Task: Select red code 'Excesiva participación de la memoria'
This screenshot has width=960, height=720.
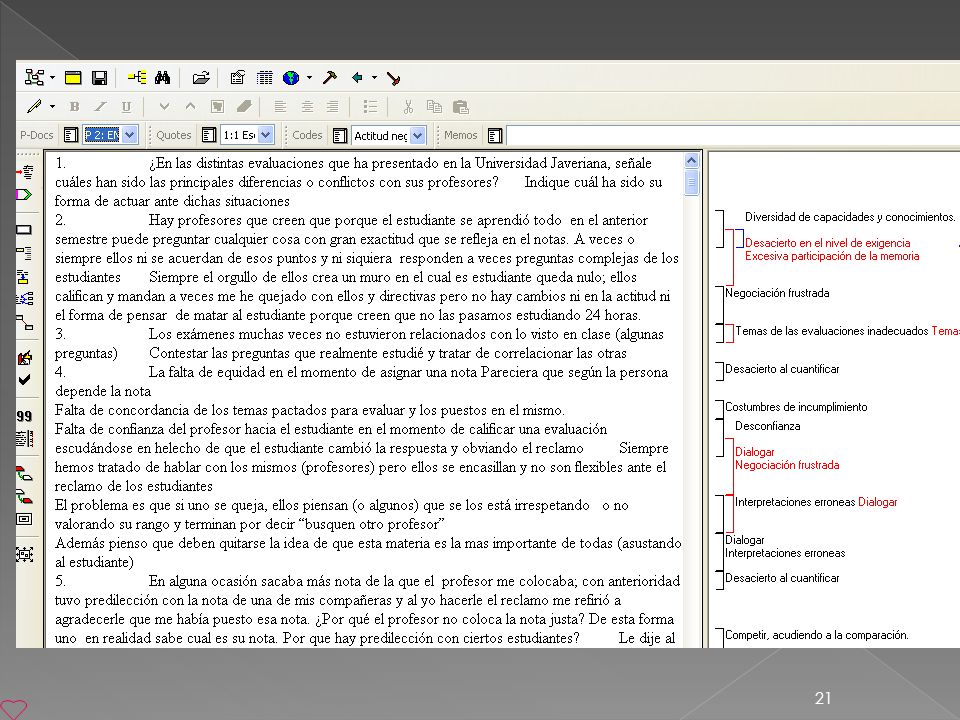Action: (x=831, y=256)
